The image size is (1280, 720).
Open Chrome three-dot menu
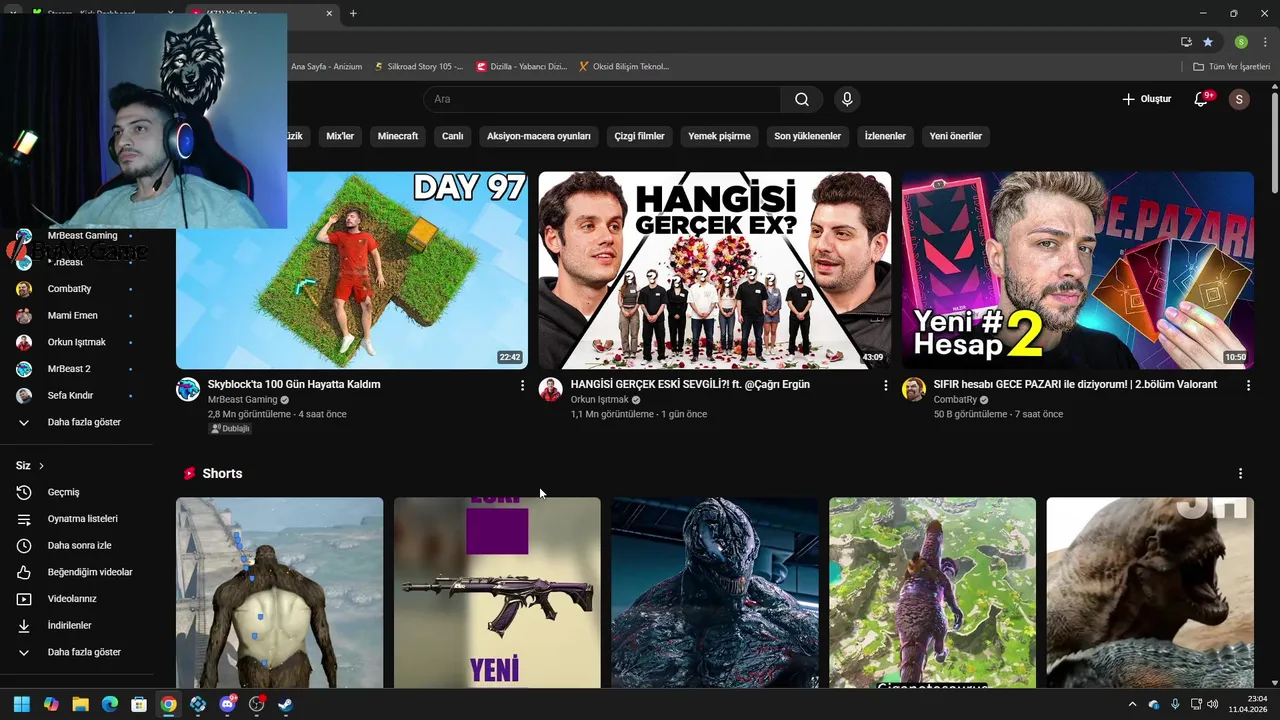pos(1265,42)
